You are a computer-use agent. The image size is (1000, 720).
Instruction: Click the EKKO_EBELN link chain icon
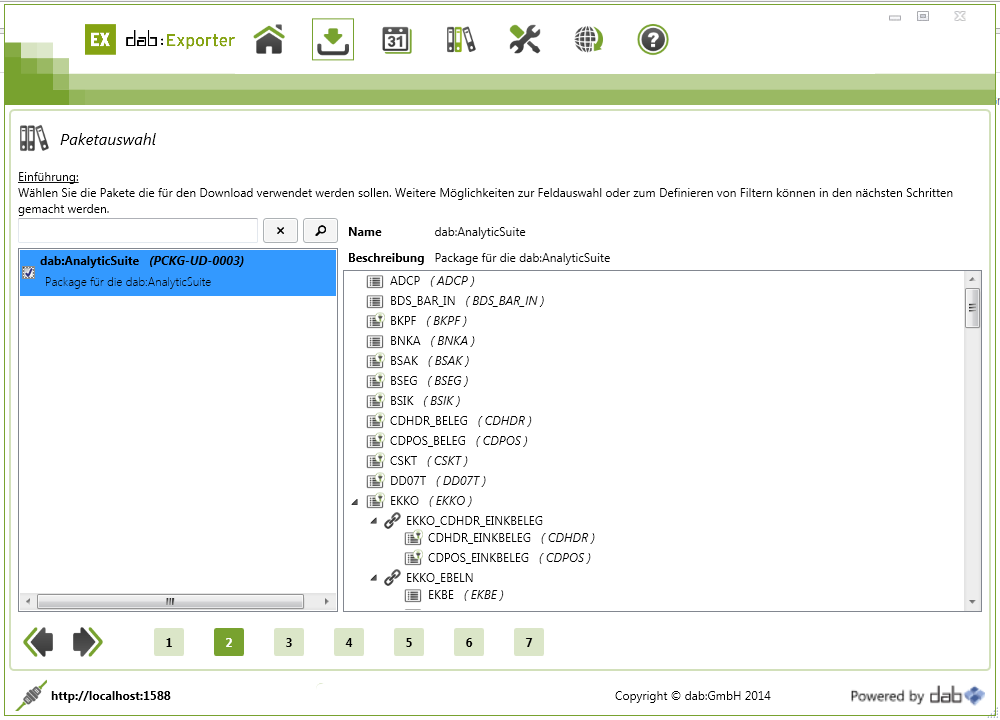[392, 578]
